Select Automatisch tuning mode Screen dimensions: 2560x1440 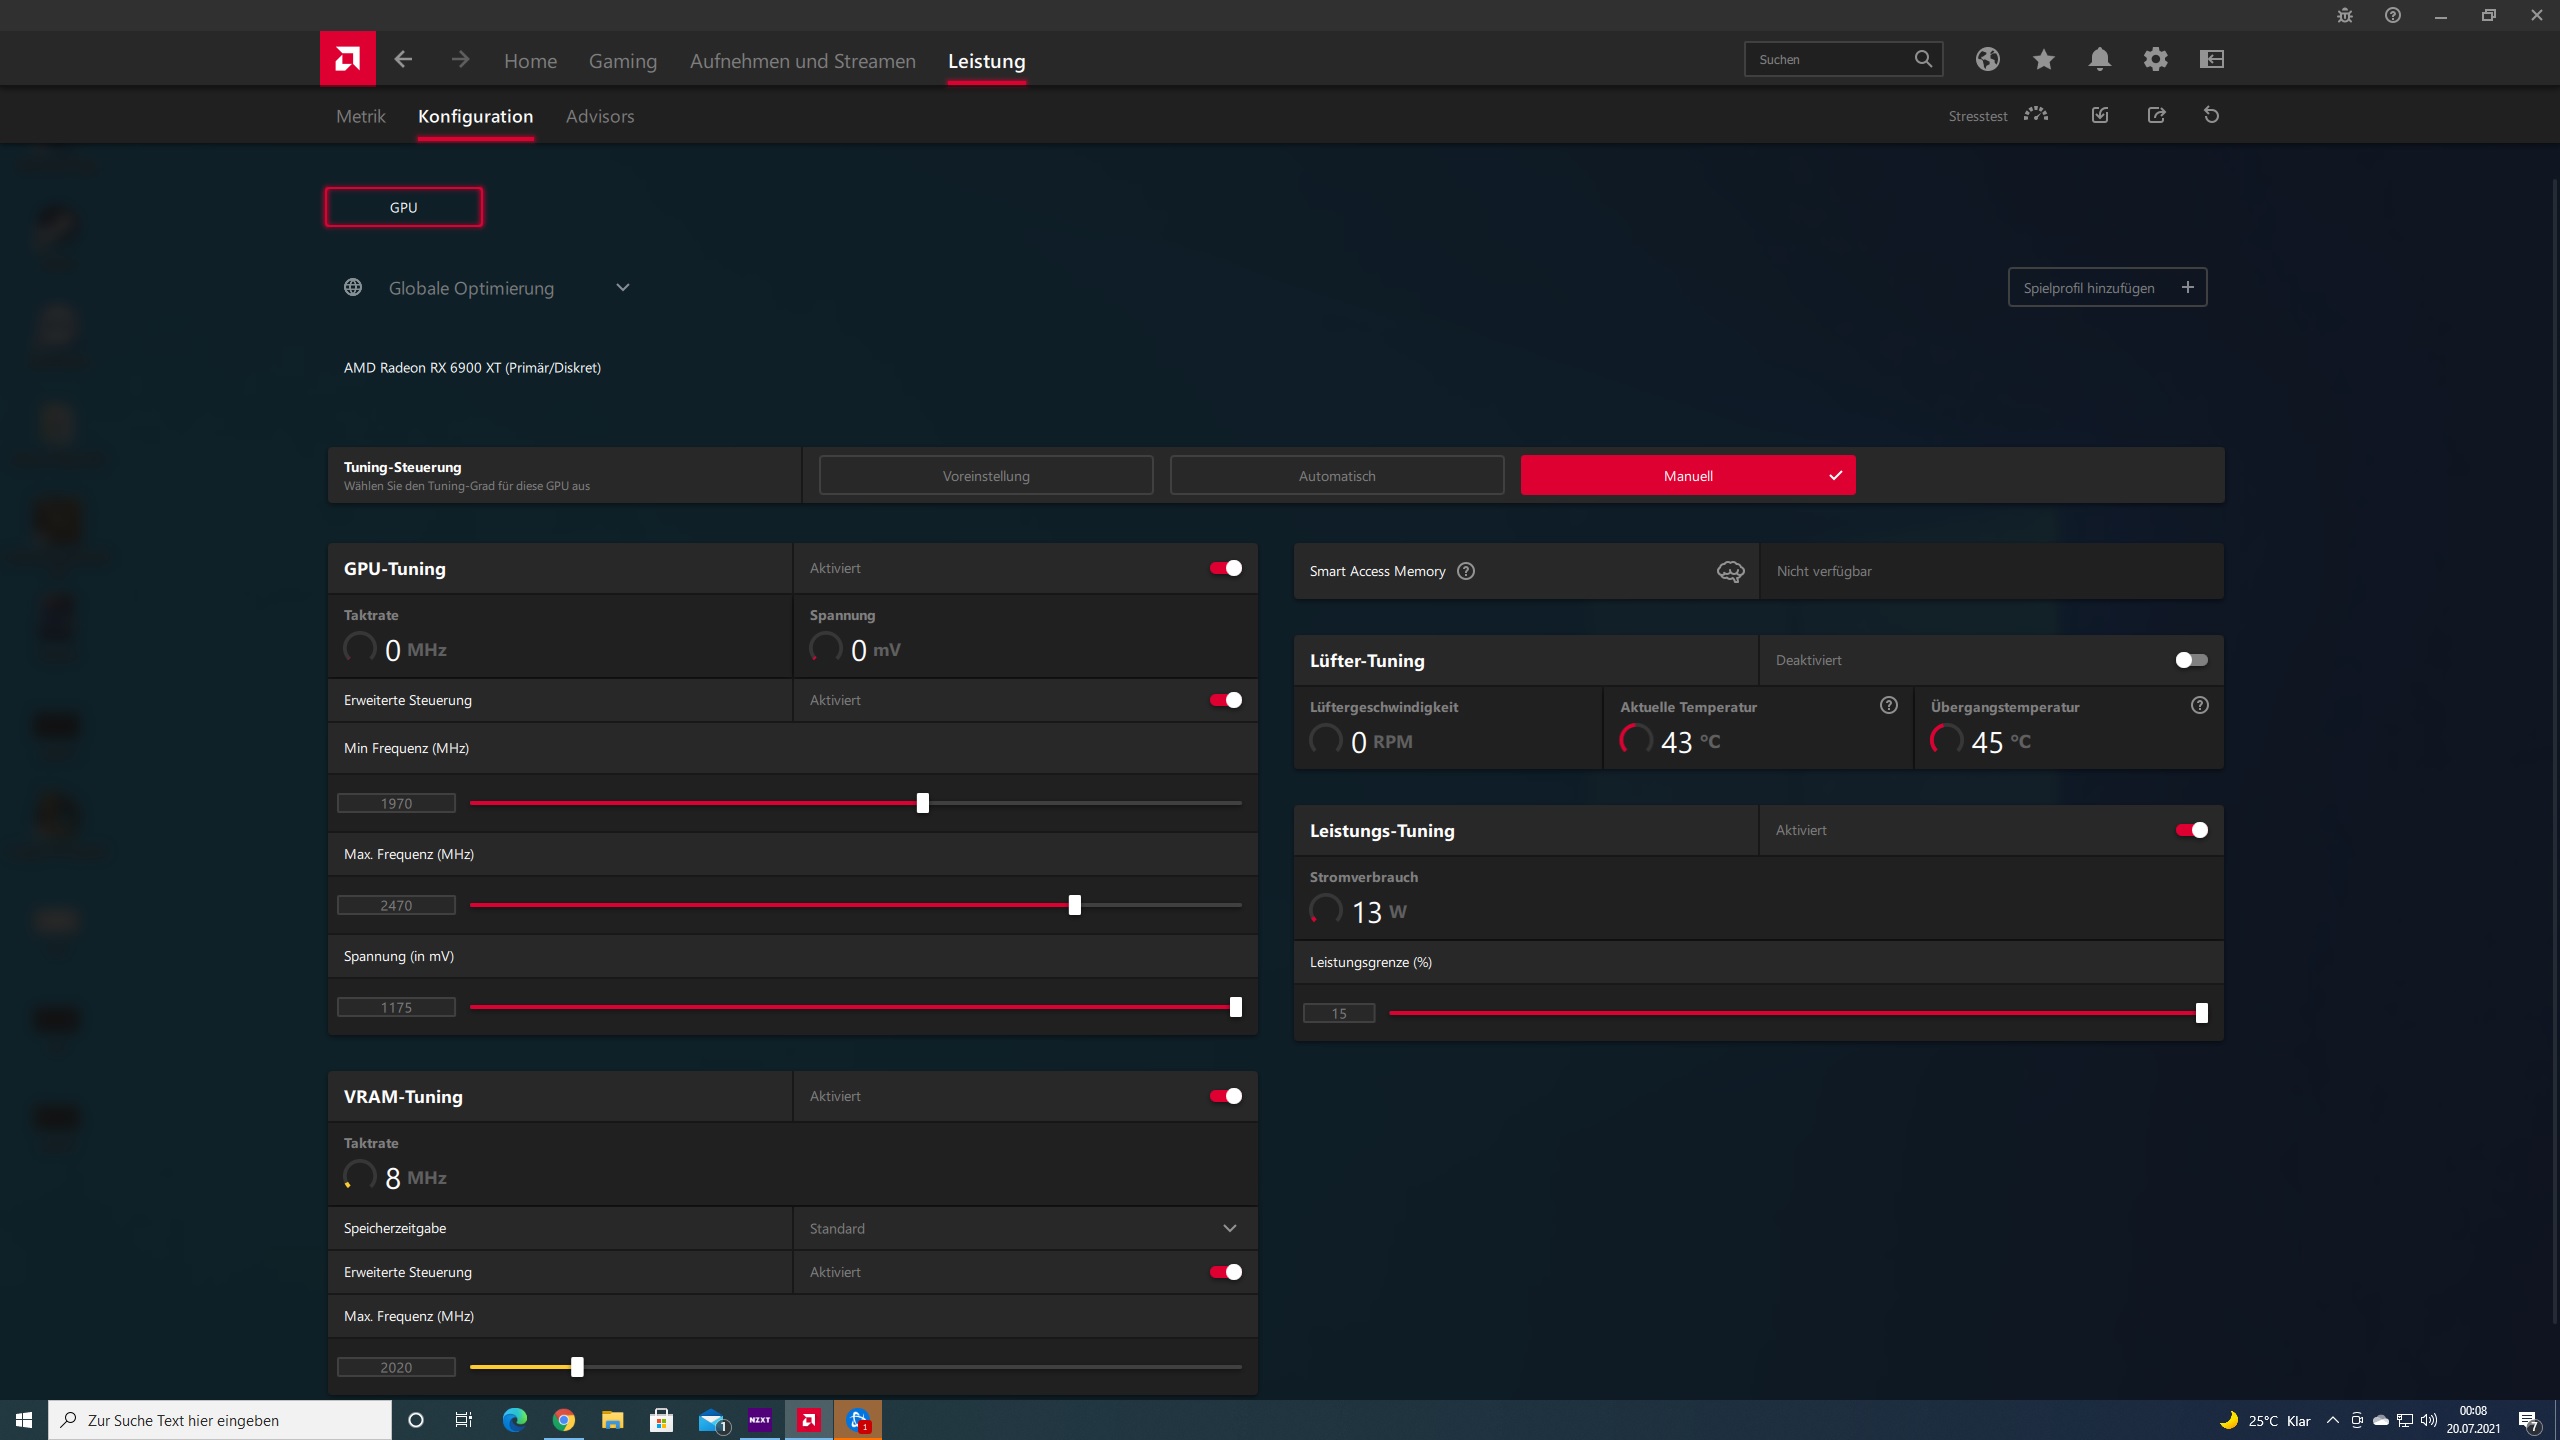click(x=1337, y=475)
